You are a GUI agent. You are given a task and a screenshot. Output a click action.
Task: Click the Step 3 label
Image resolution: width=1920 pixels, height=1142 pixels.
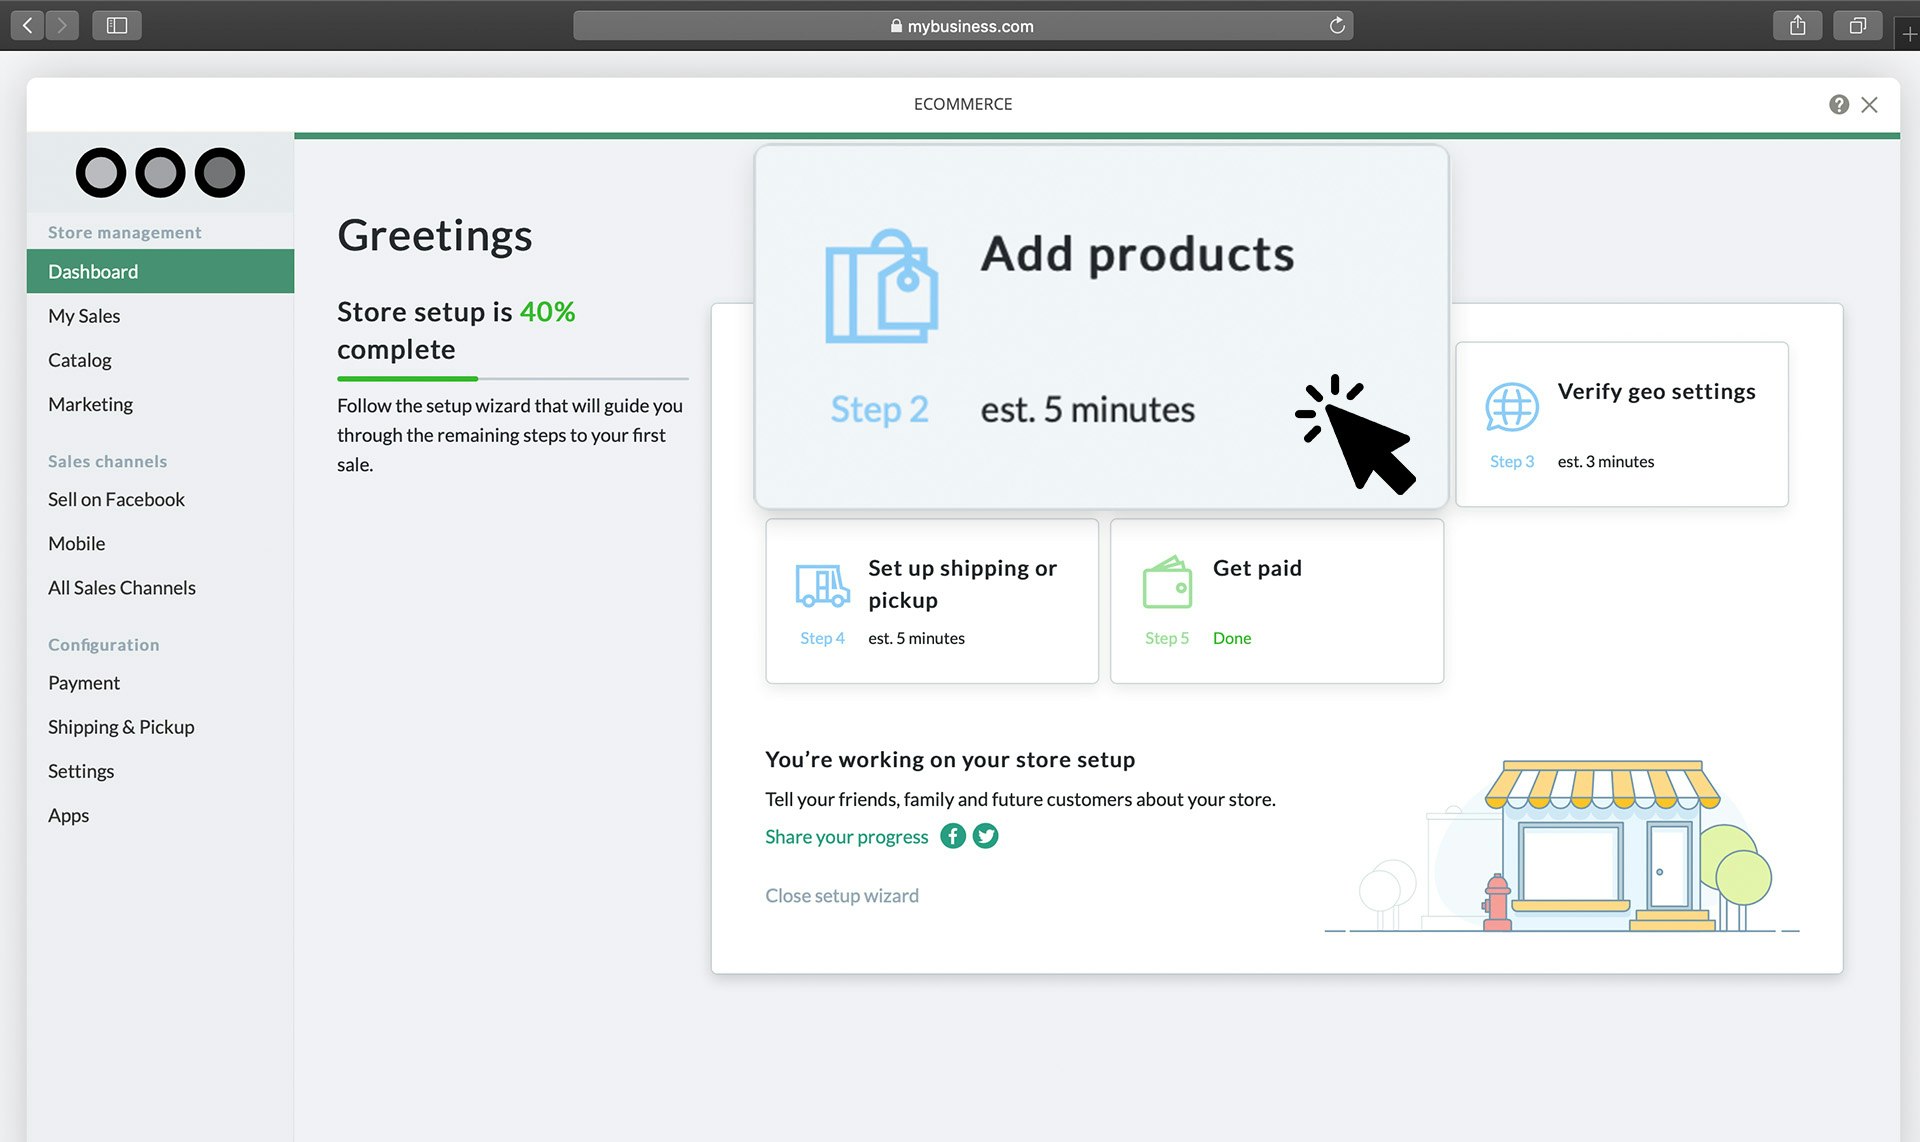pos(1511,461)
